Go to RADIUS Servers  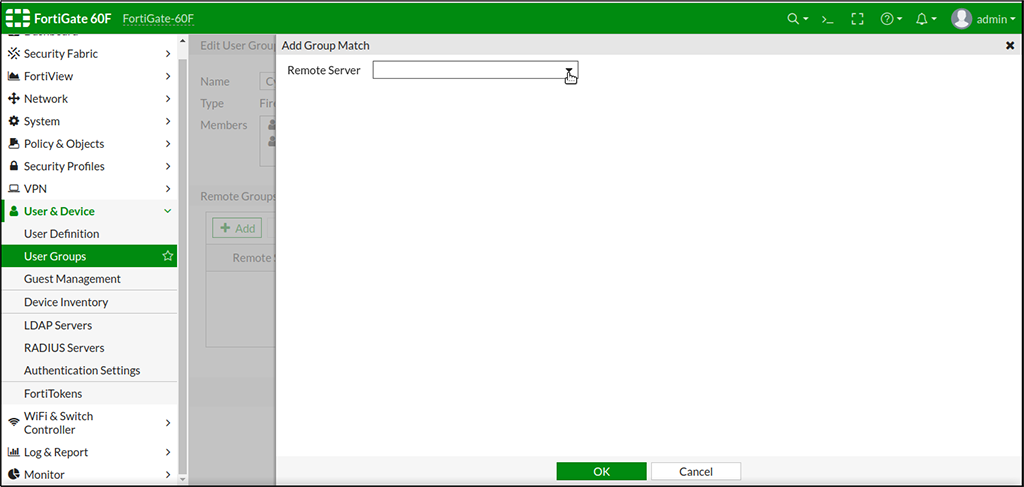tap(64, 348)
